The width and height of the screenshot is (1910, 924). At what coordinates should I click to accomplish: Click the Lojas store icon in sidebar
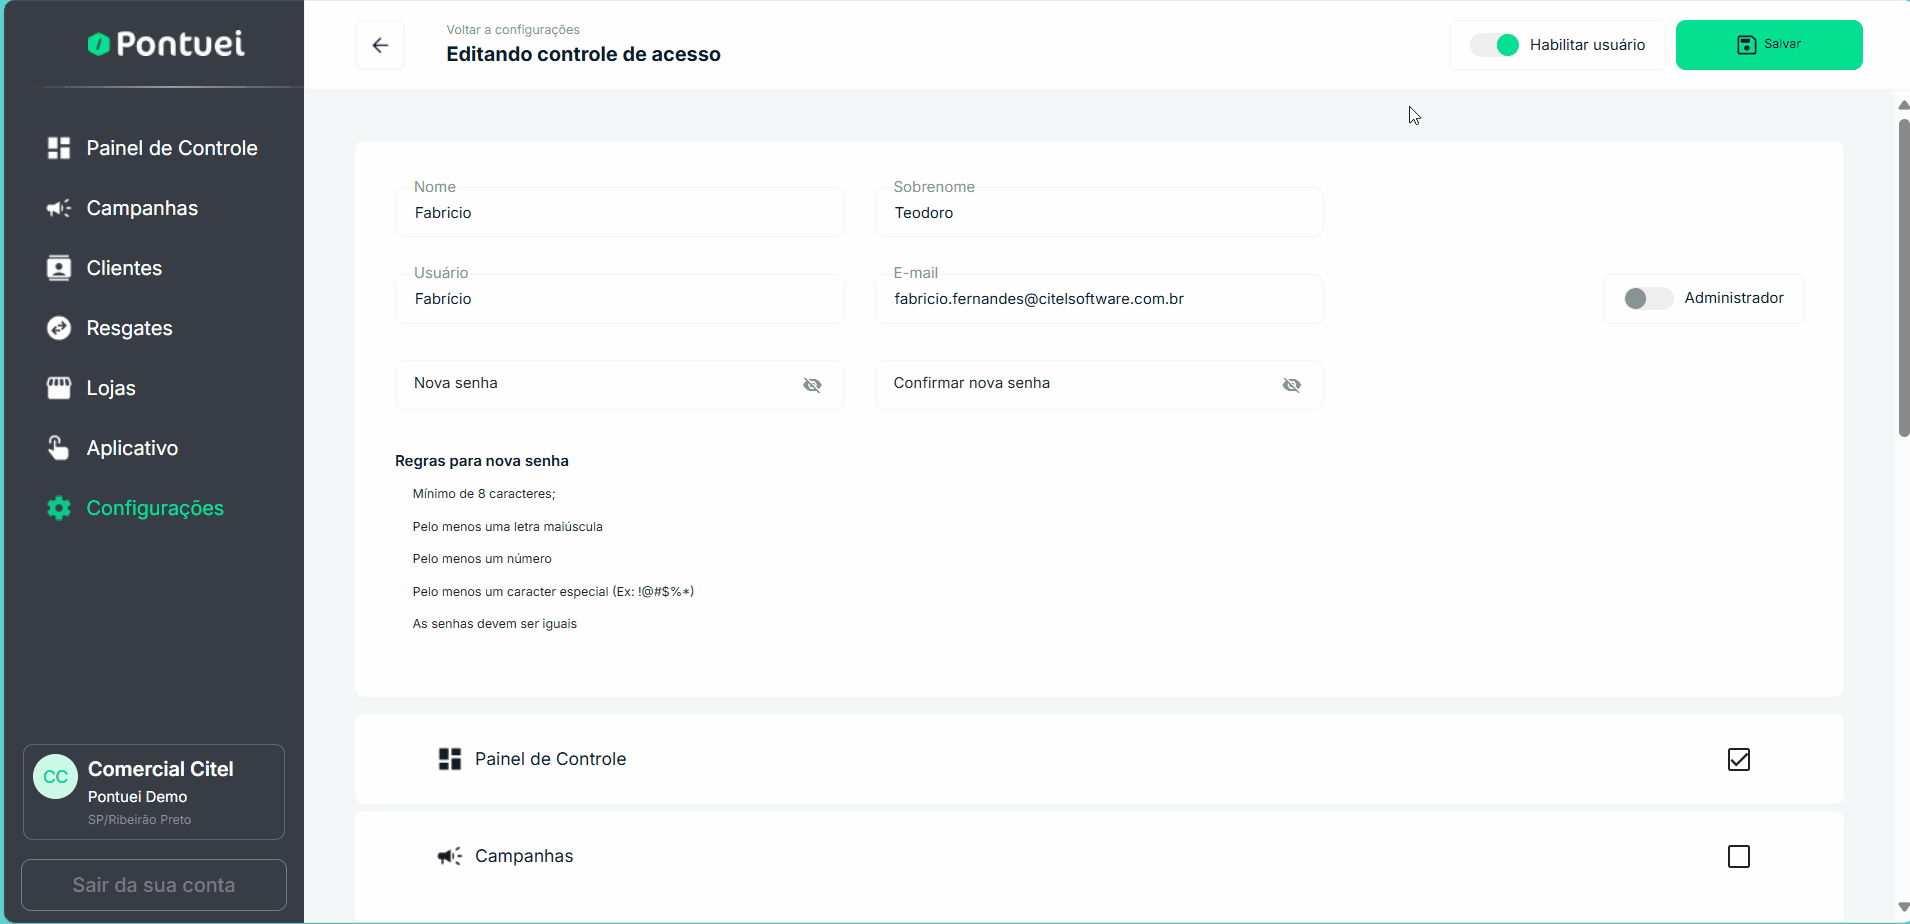[59, 388]
